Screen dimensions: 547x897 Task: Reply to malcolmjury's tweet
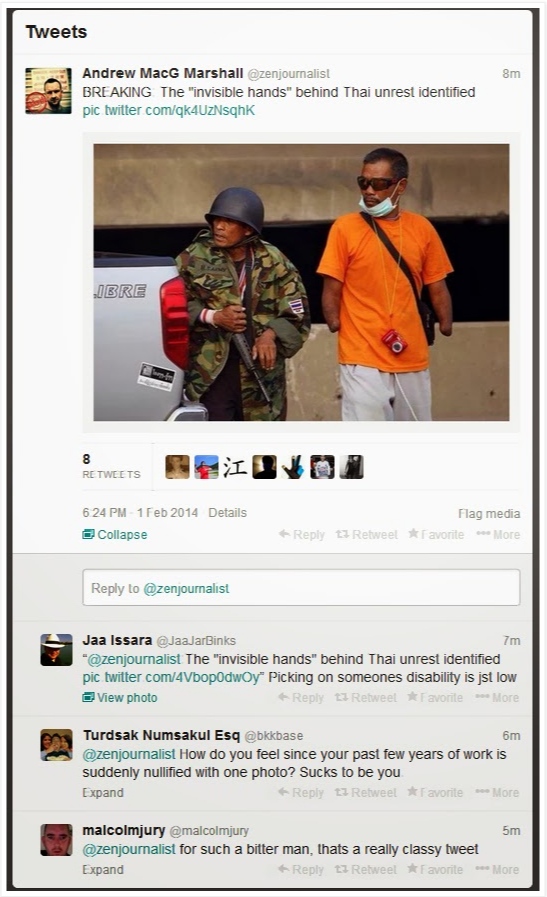(300, 870)
